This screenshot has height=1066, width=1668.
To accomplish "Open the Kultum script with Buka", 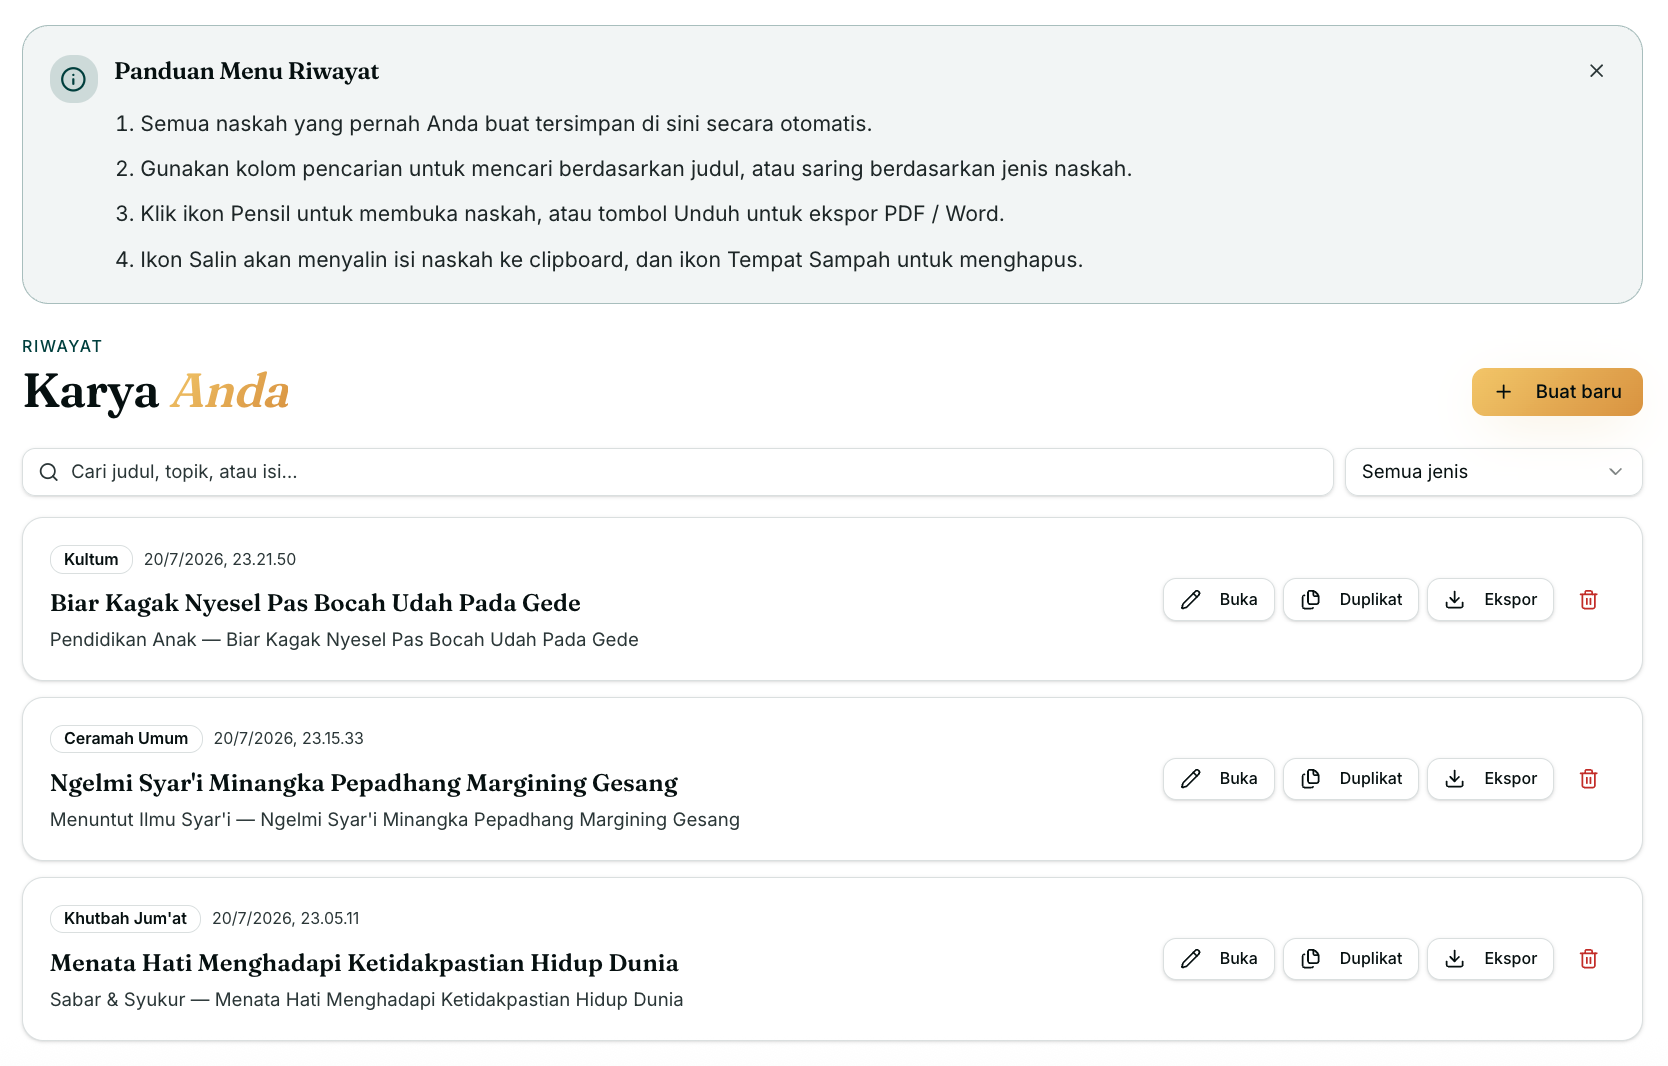I will [1218, 600].
